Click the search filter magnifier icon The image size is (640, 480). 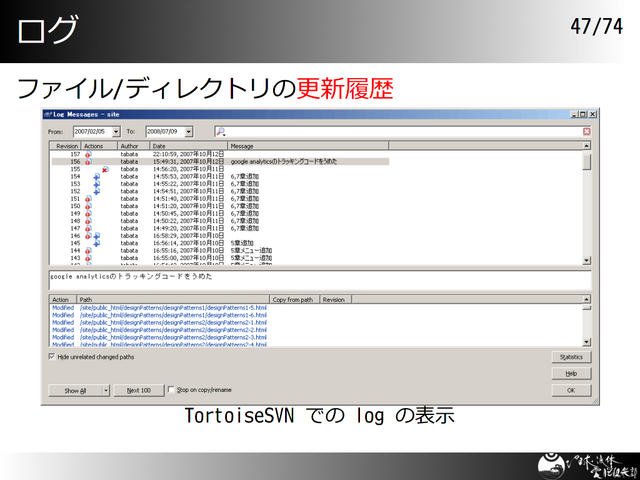(220, 131)
